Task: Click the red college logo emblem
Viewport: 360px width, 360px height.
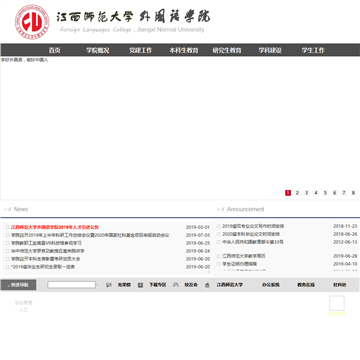Action: point(32,22)
